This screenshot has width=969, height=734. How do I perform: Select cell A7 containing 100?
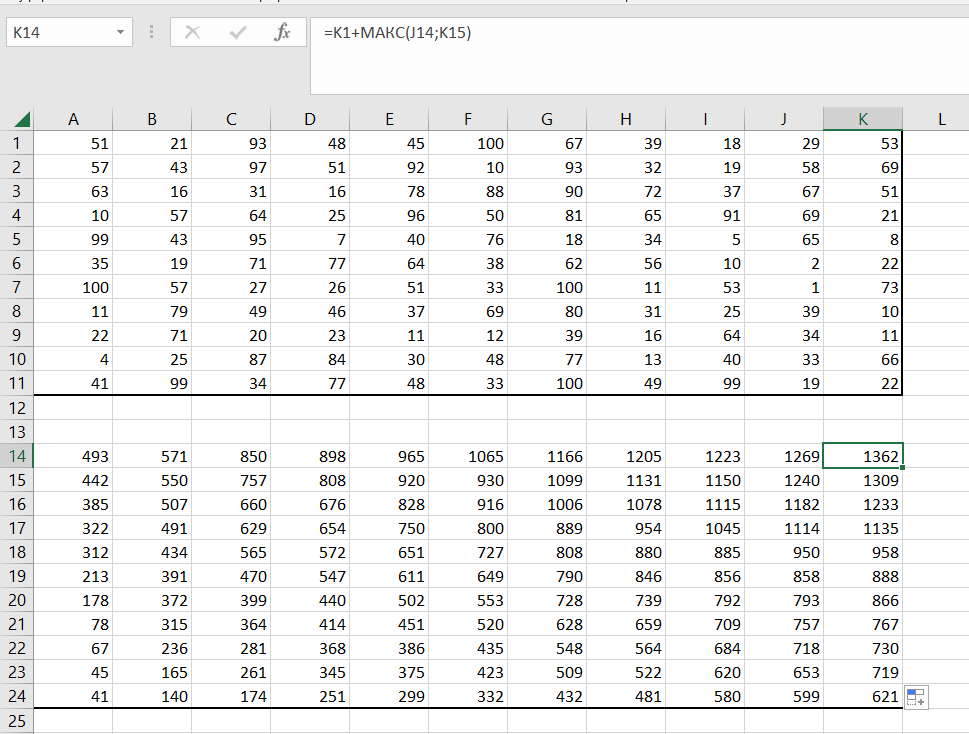tap(73, 288)
